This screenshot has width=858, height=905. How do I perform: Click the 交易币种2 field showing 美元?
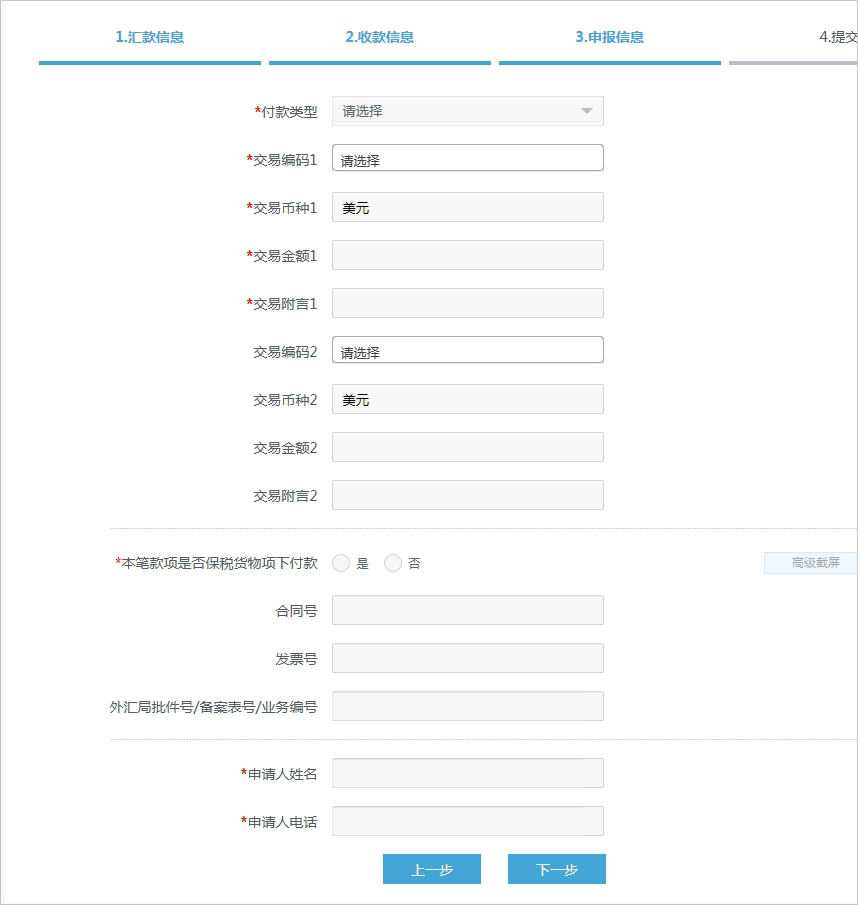coord(467,399)
